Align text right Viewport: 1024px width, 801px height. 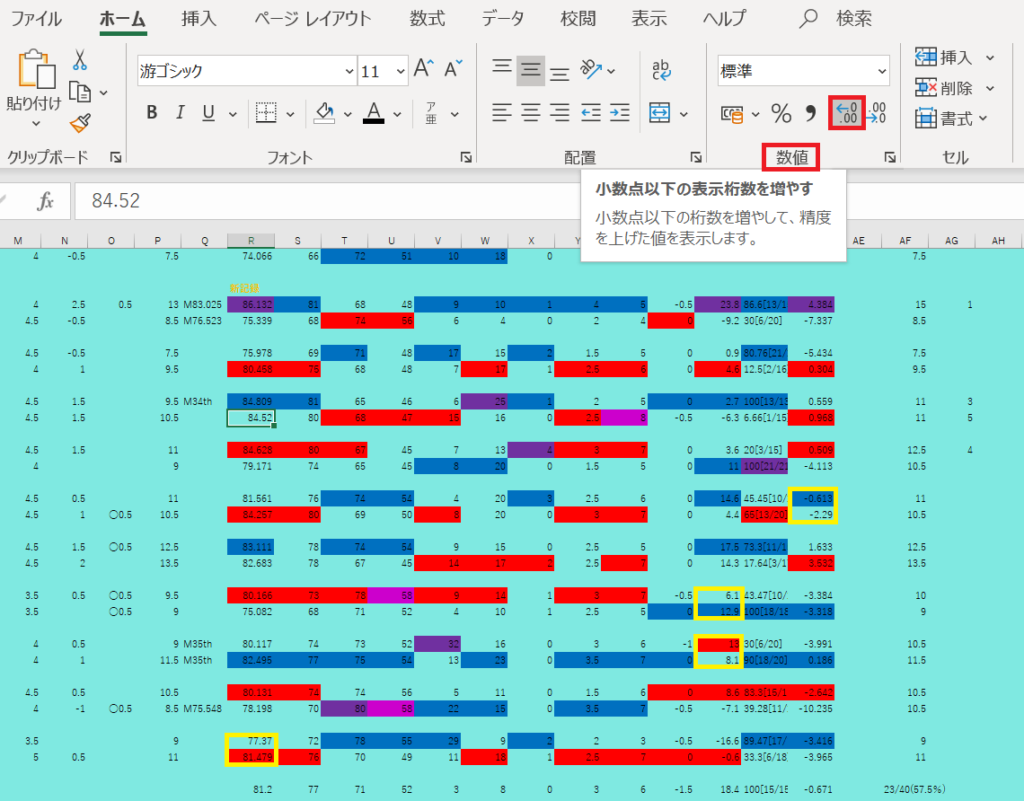click(559, 113)
